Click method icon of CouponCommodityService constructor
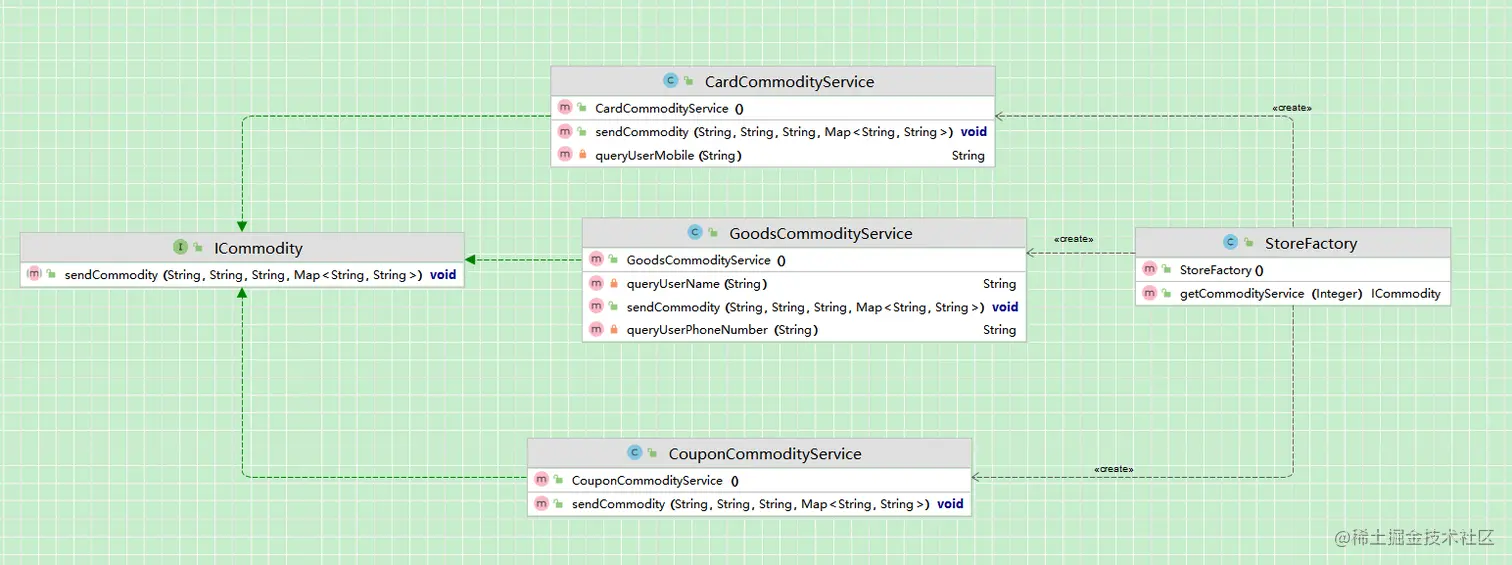This screenshot has height=565, width=1512. coord(541,480)
